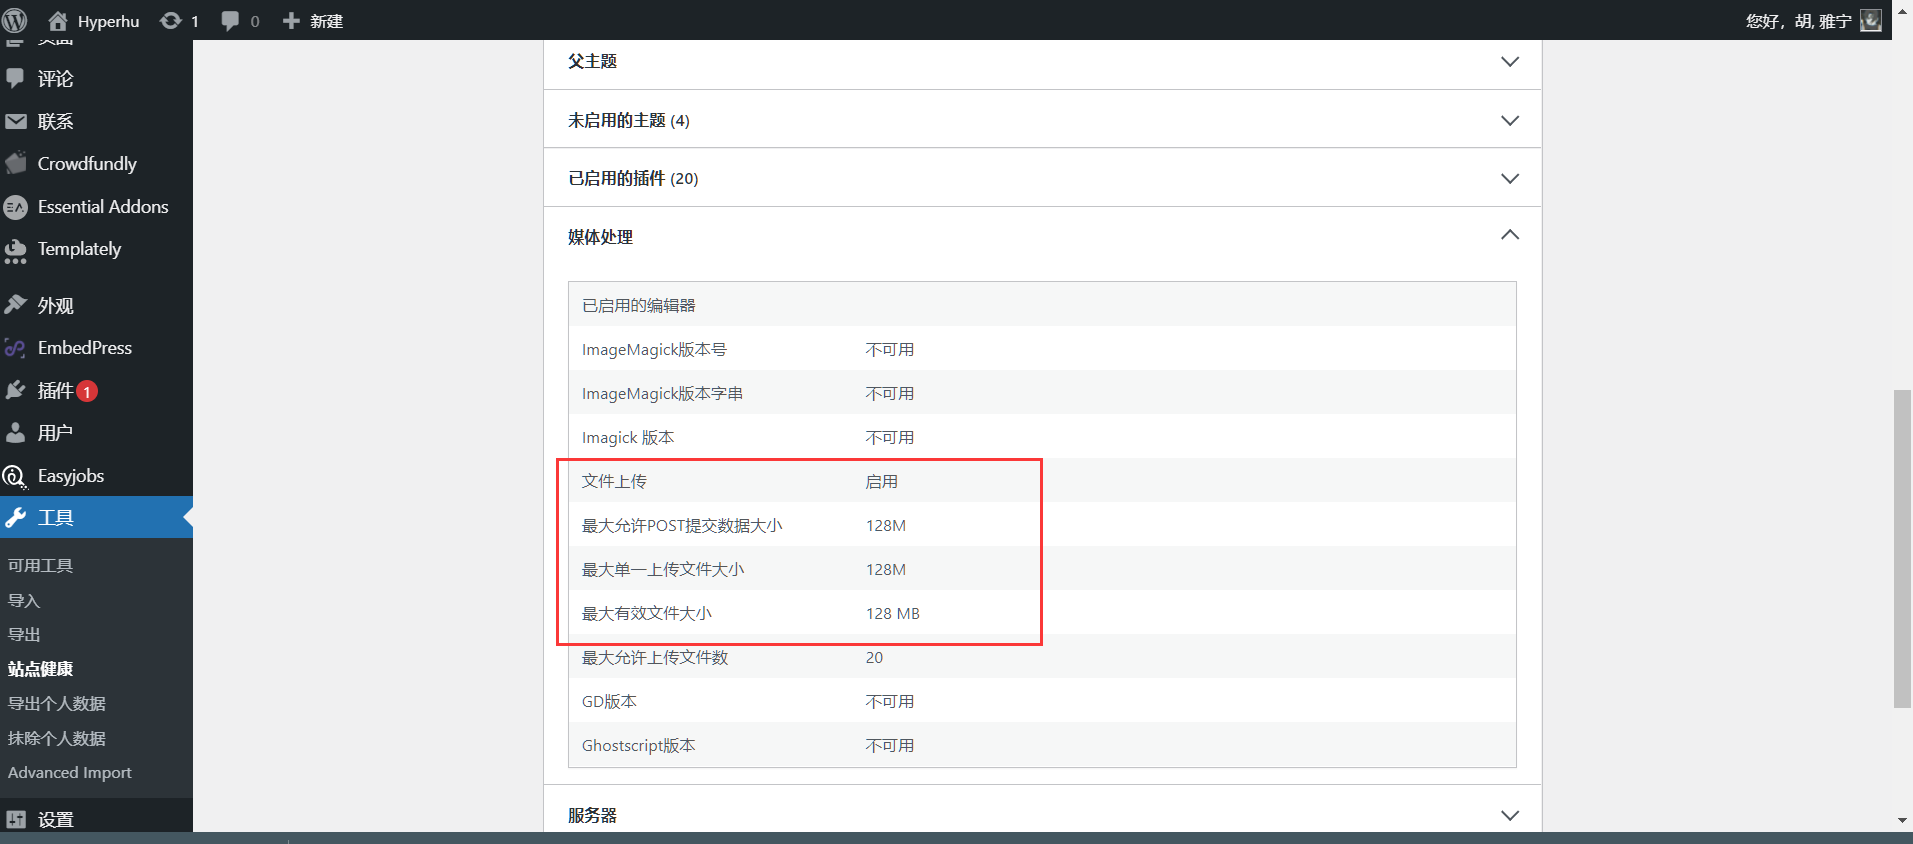Image resolution: width=1913 pixels, height=844 pixels.
Task: Open 导出个人数据 submenu link
Action: pos(57,703)
